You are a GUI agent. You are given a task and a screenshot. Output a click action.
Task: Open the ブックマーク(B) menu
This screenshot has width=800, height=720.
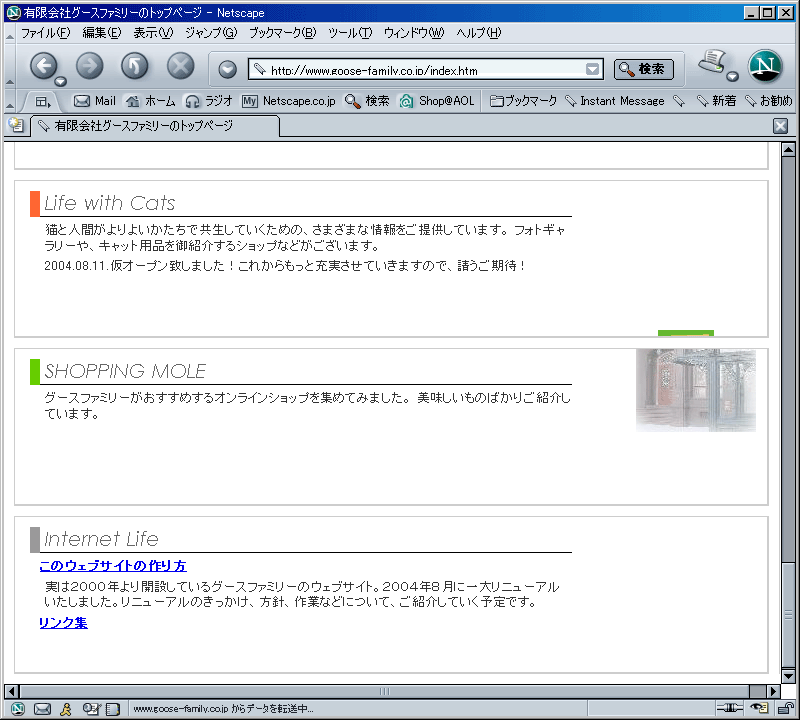pos(282,33)
